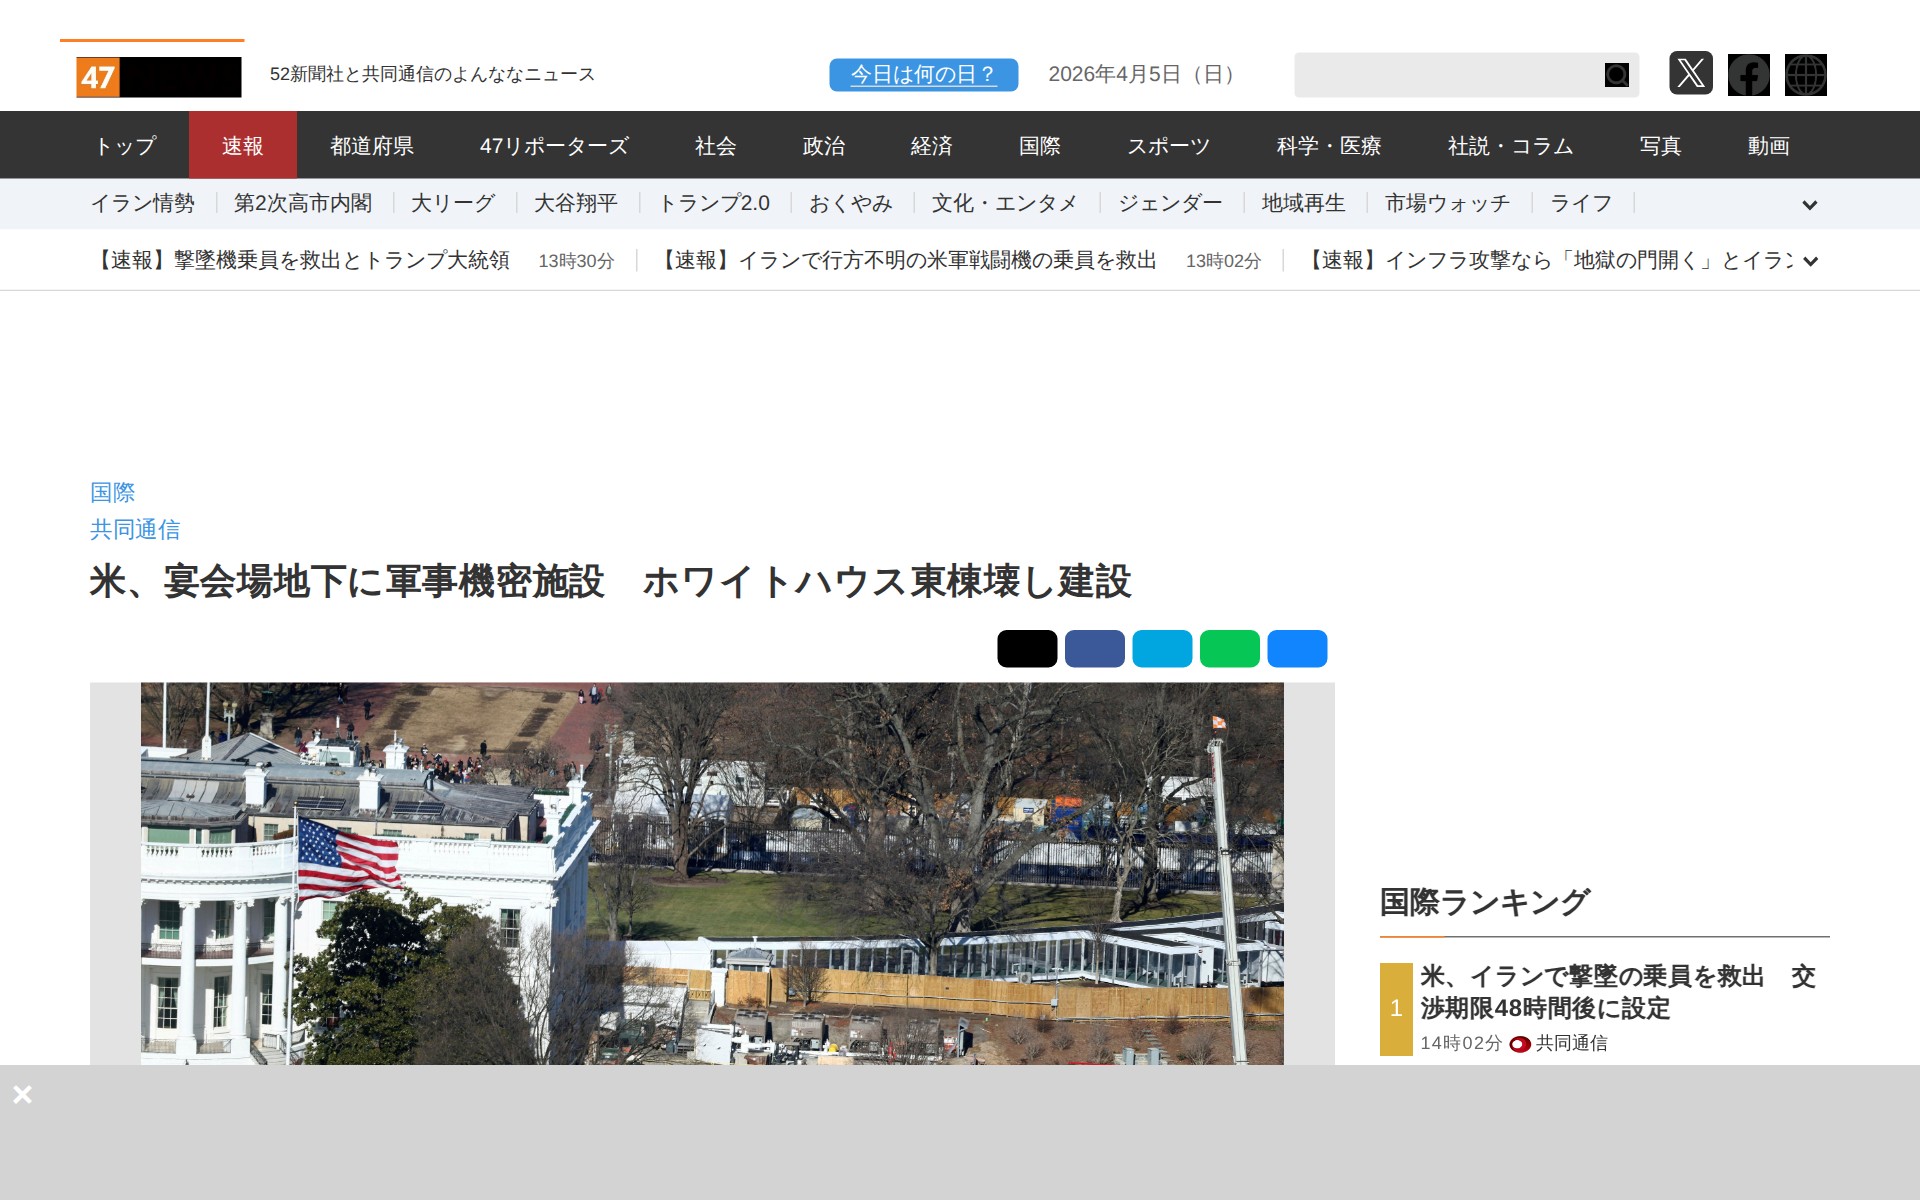
Task: Click the search magnifier icon
Action: 1616,75
